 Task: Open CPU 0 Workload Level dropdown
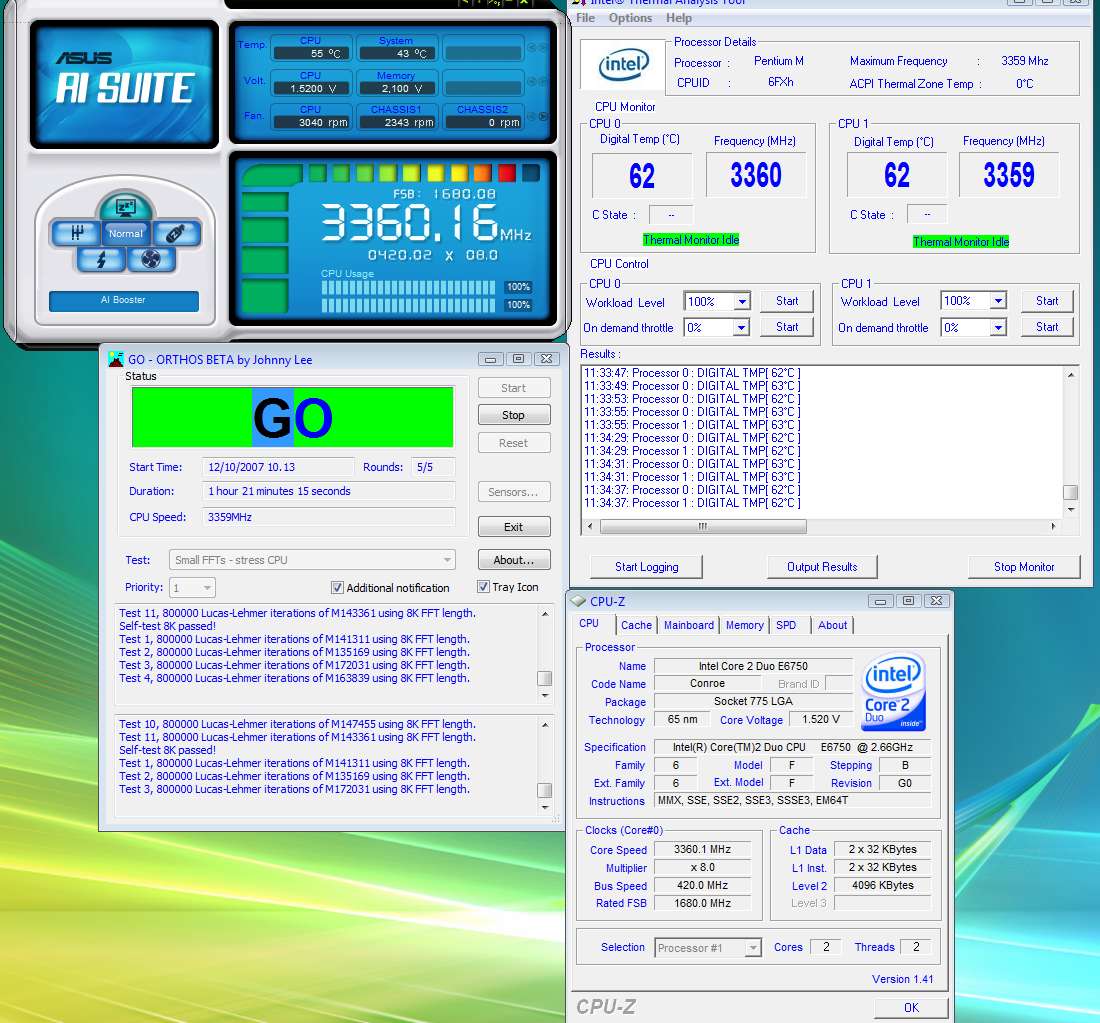click(x=742, y=302)
